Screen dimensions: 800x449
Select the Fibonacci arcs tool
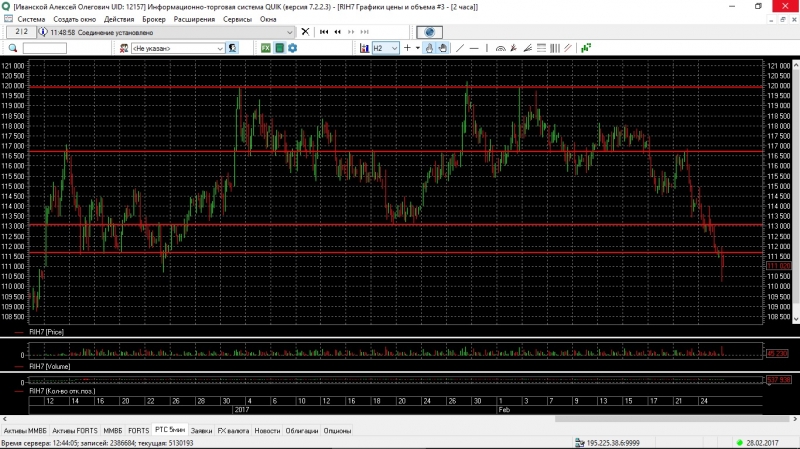502,48
